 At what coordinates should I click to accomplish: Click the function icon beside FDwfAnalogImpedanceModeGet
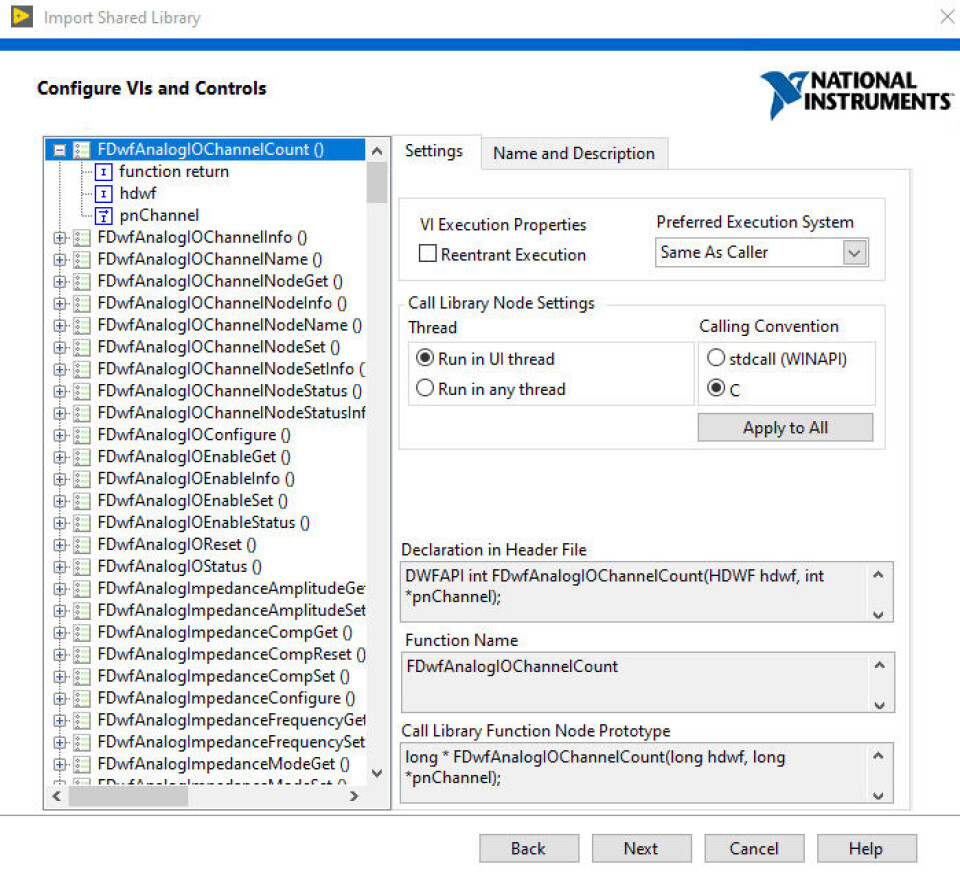tap(81, 764)
